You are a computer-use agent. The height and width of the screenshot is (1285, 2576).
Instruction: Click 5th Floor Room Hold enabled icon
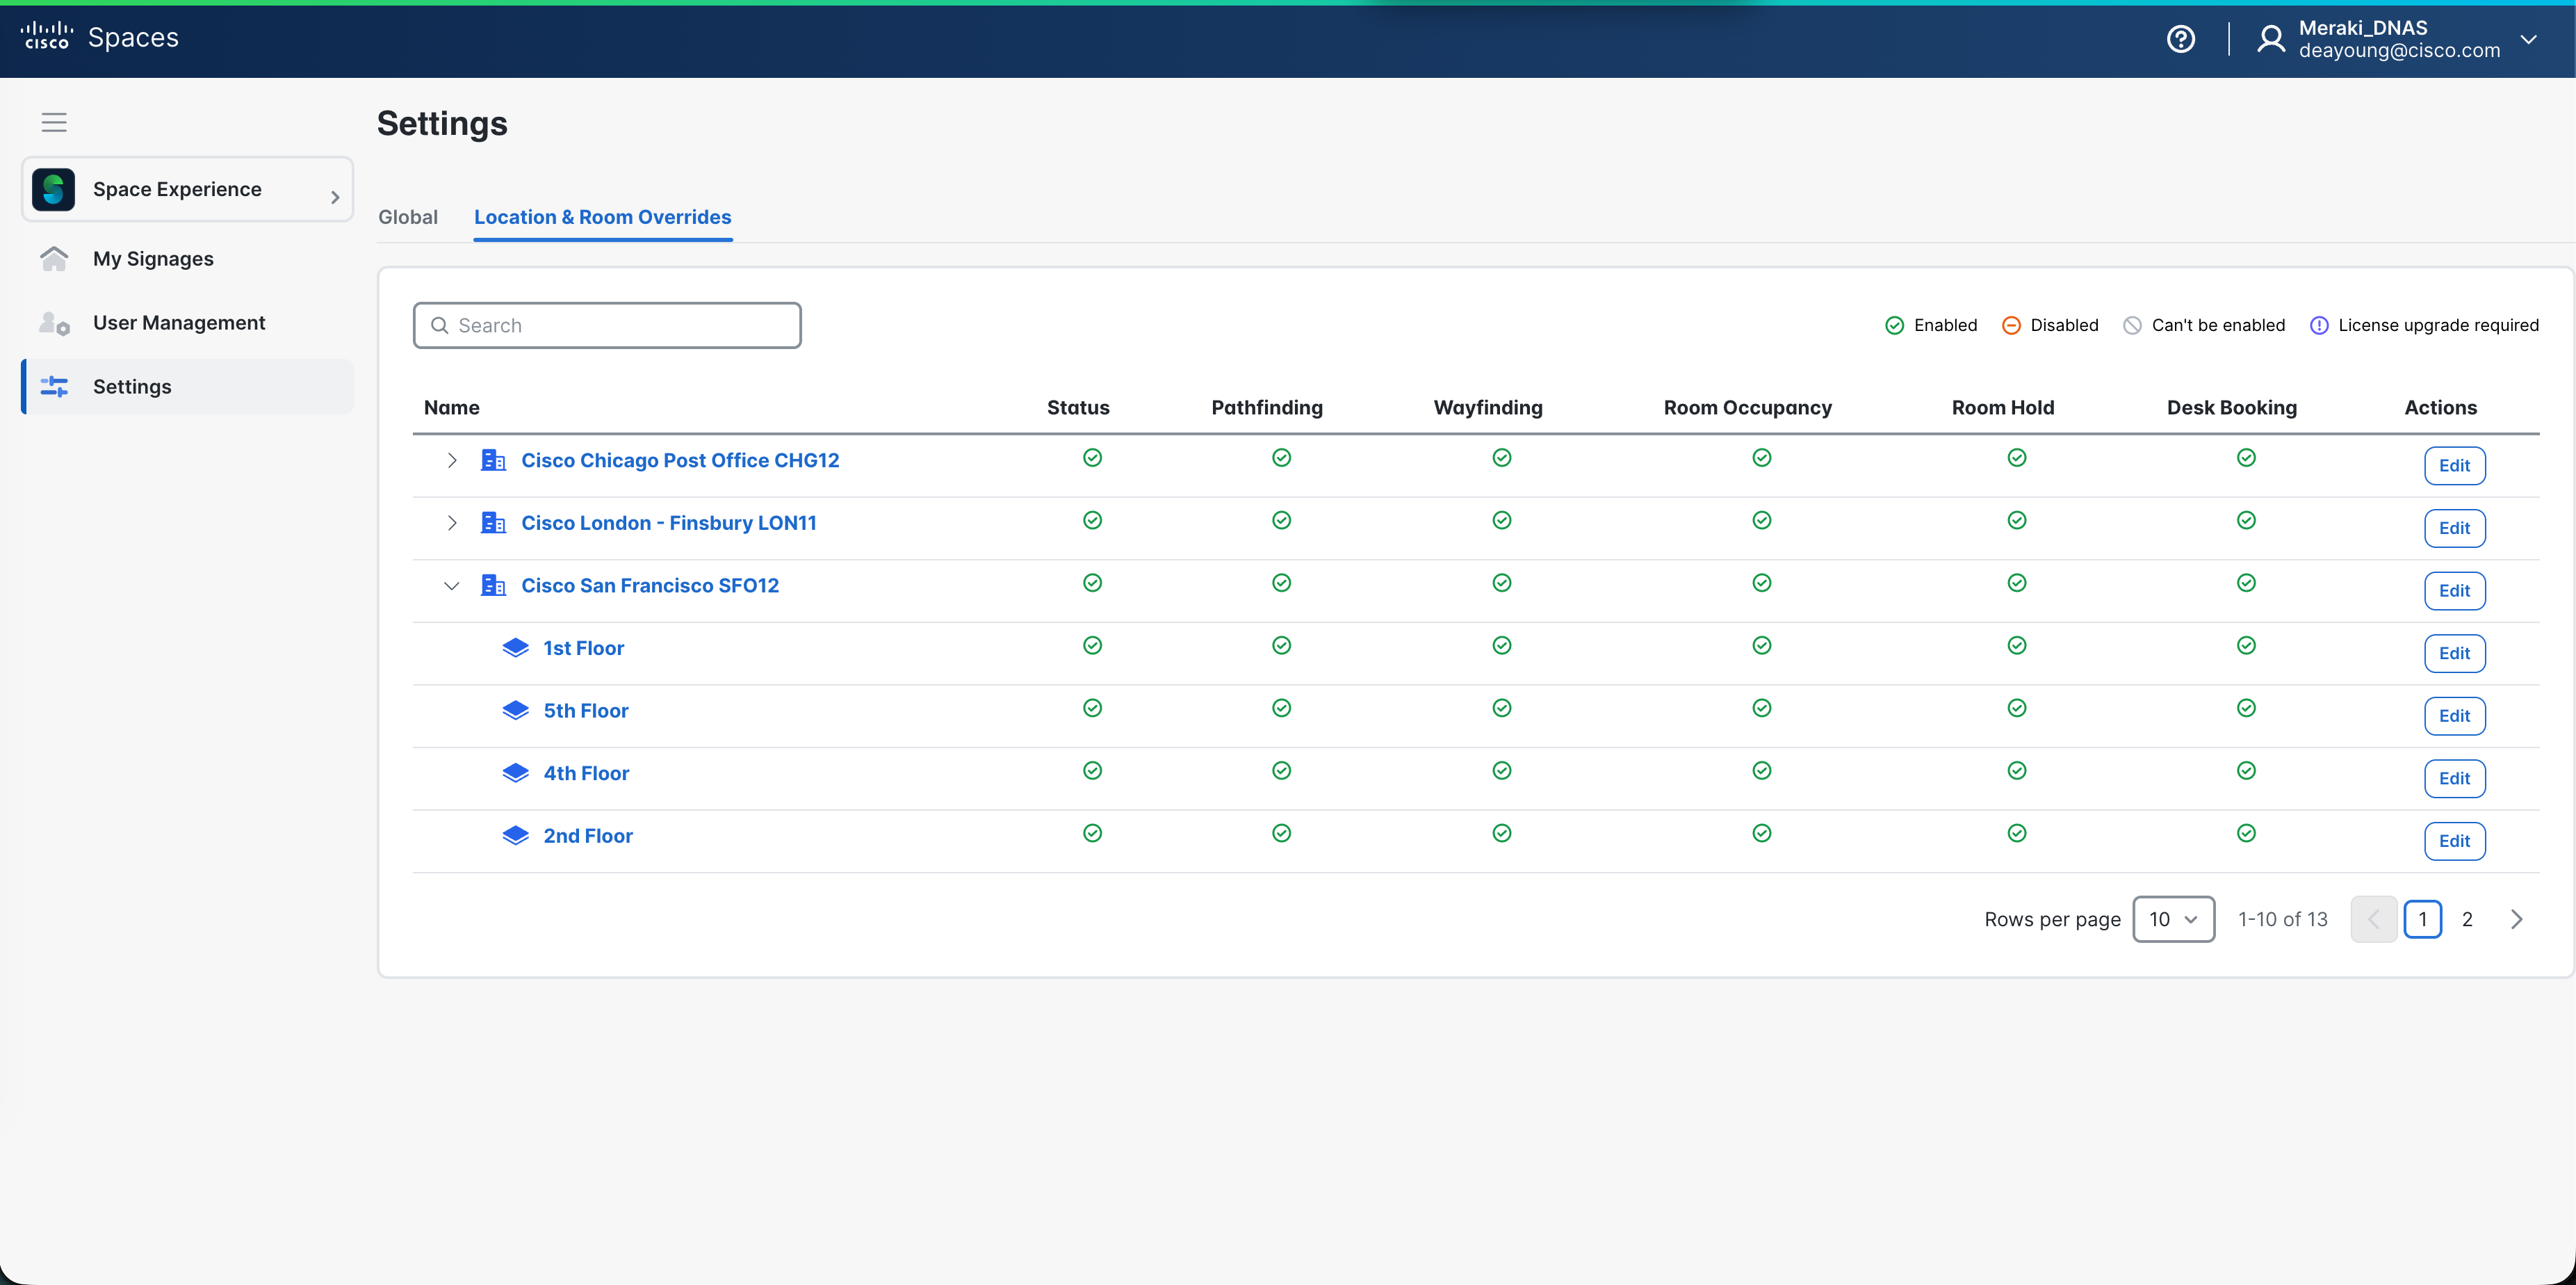(2016, 708)
